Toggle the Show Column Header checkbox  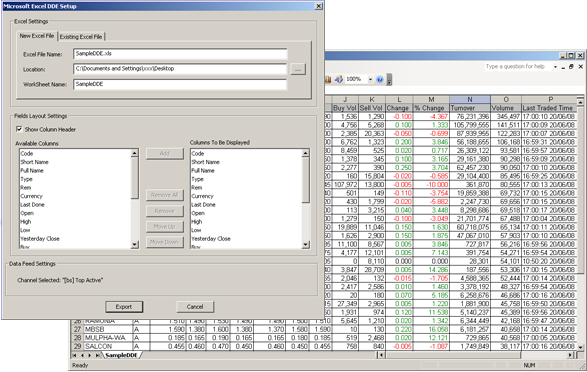pos(19,129)
